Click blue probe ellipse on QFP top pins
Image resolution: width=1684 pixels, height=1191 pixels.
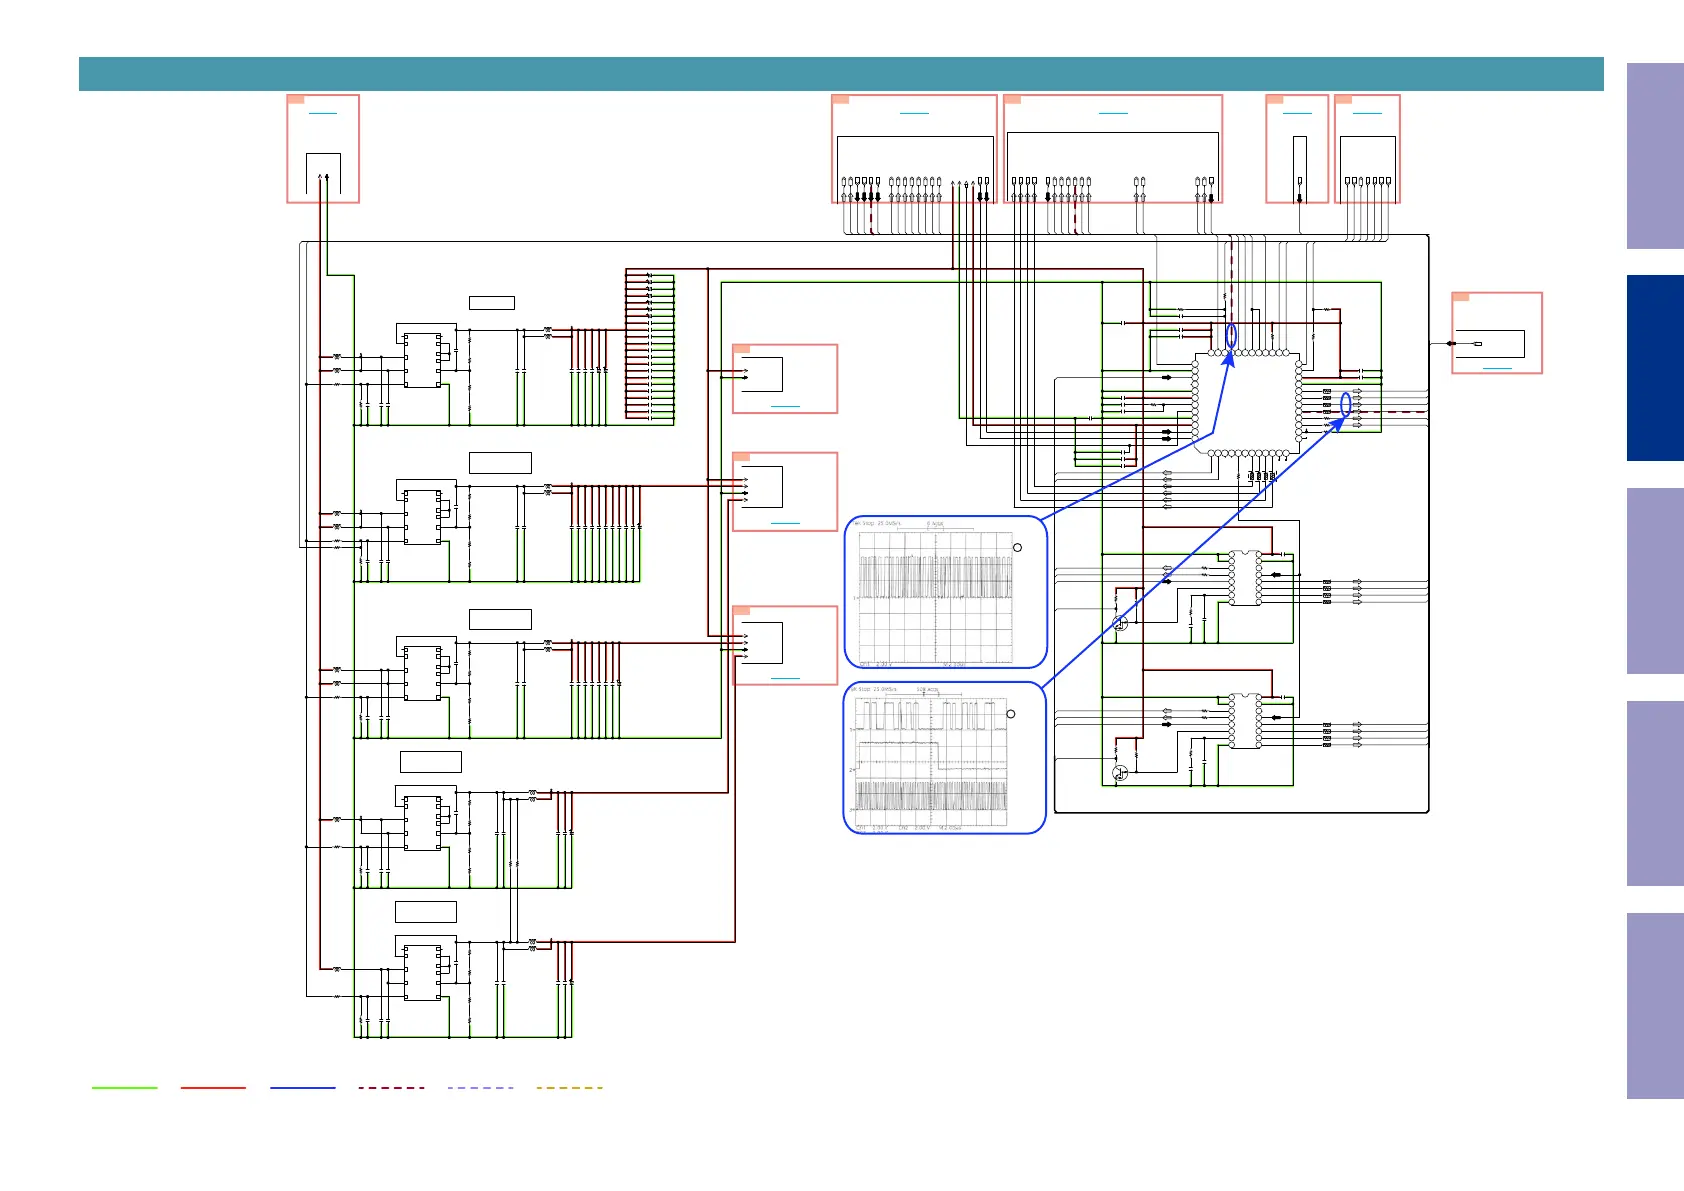pyautogui.click(x=1232, y=336)
